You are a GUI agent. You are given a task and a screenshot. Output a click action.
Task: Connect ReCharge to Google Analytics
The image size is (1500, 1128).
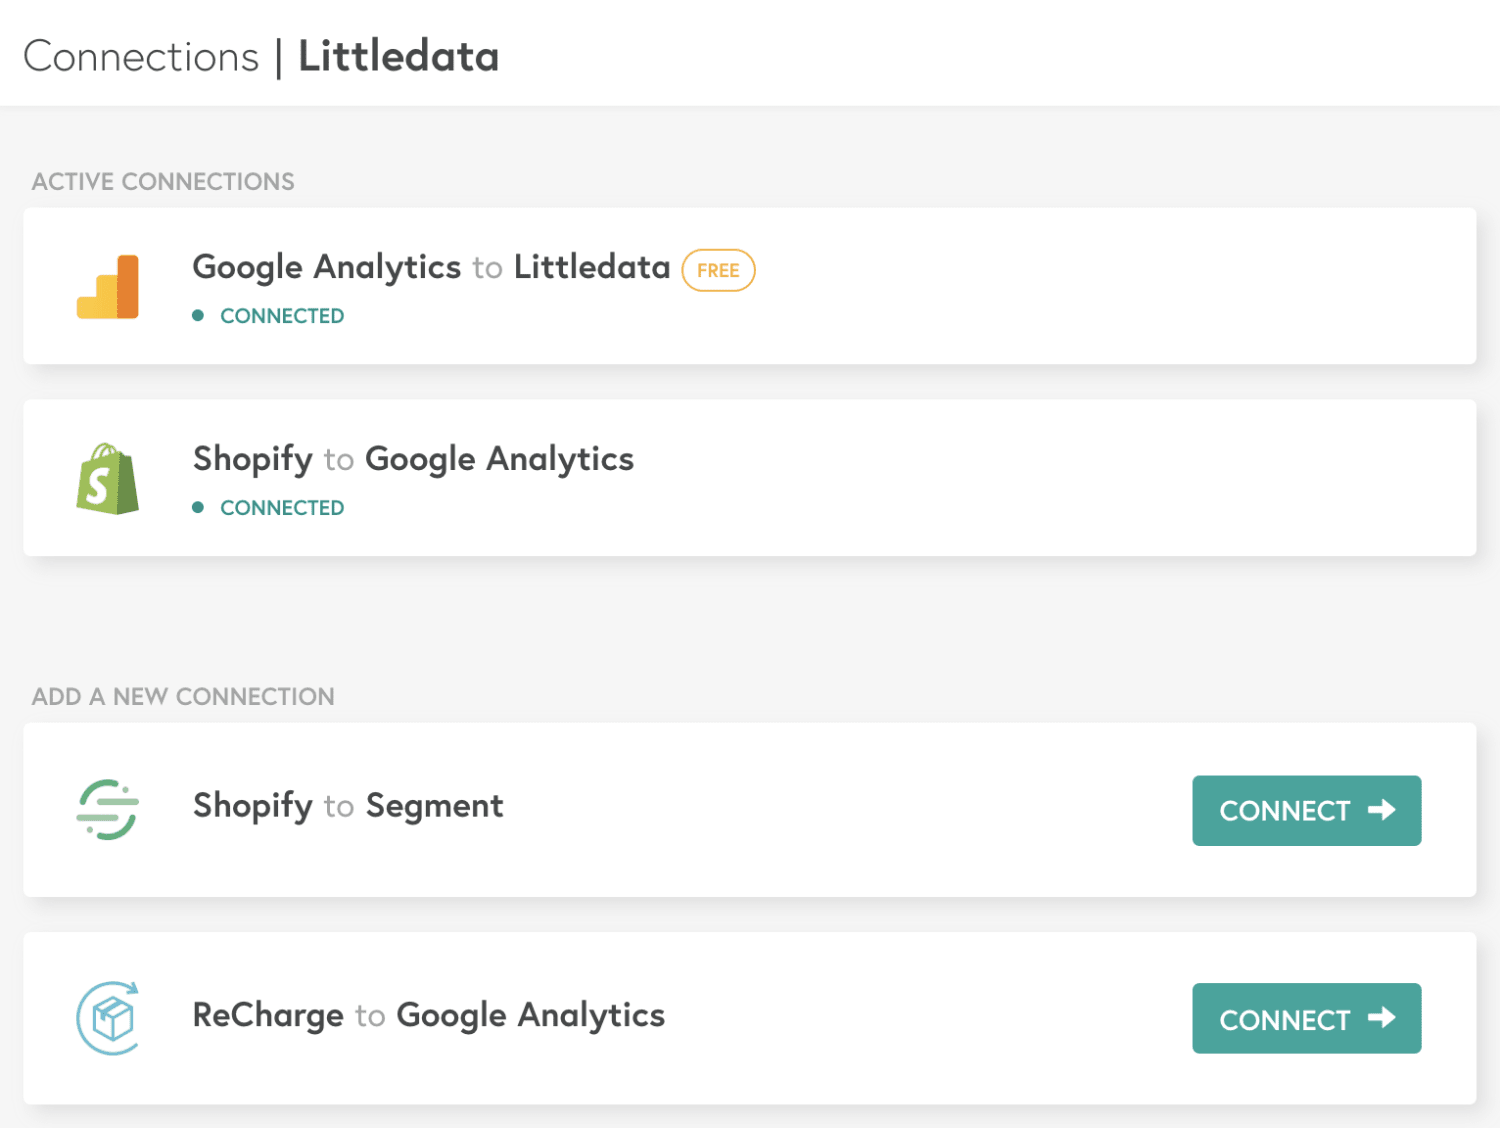coord(1305,1018)
